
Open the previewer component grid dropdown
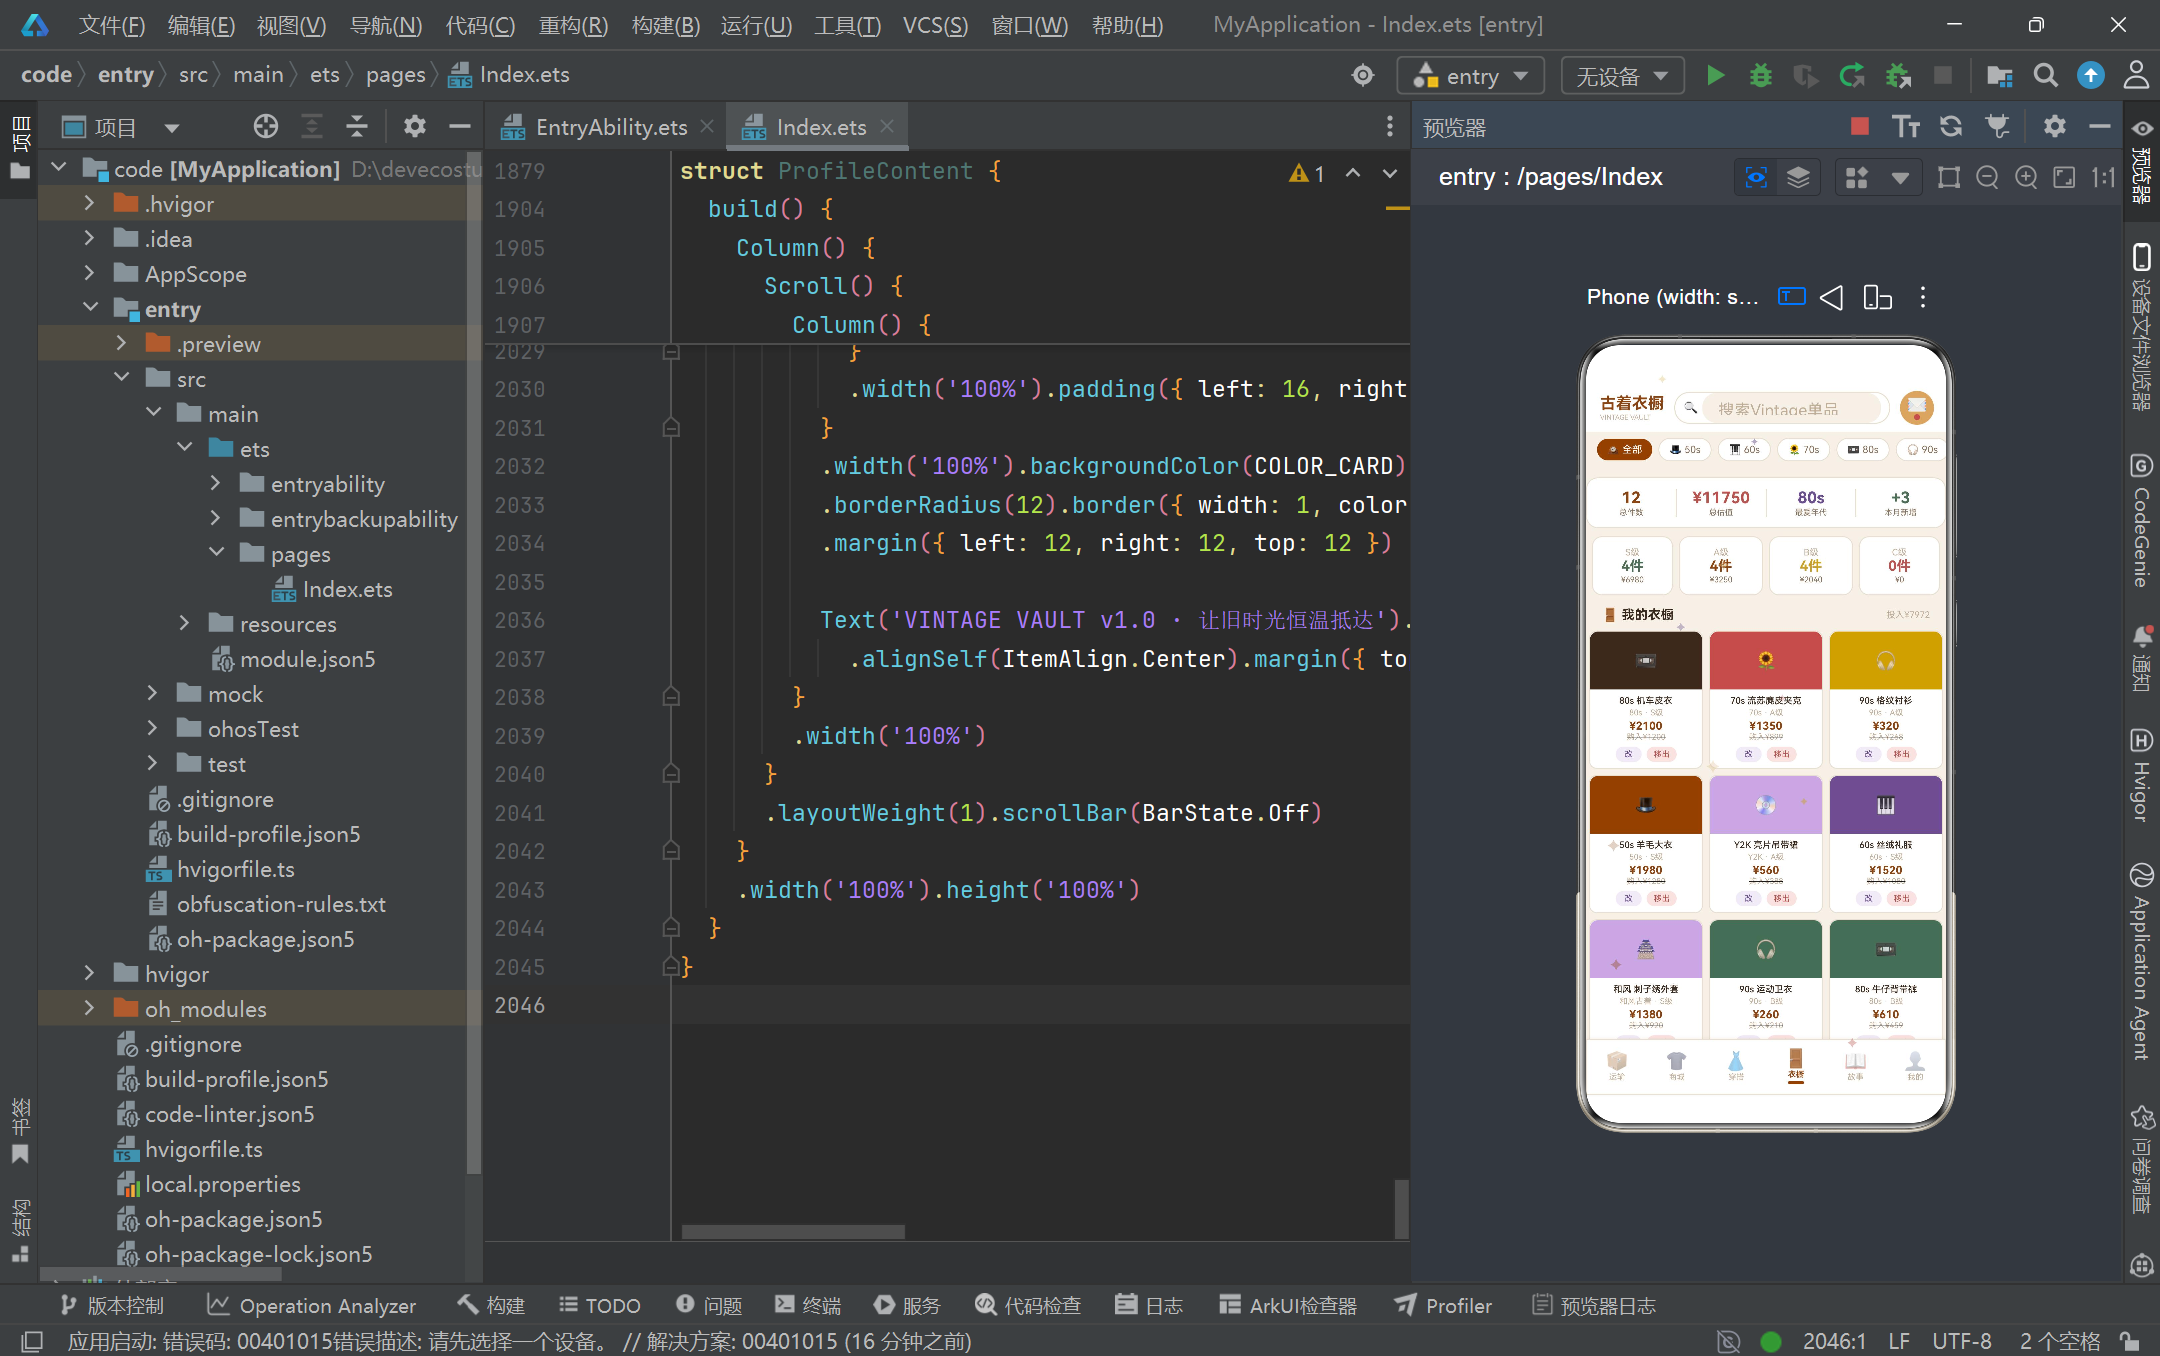tap(1877, 177)
